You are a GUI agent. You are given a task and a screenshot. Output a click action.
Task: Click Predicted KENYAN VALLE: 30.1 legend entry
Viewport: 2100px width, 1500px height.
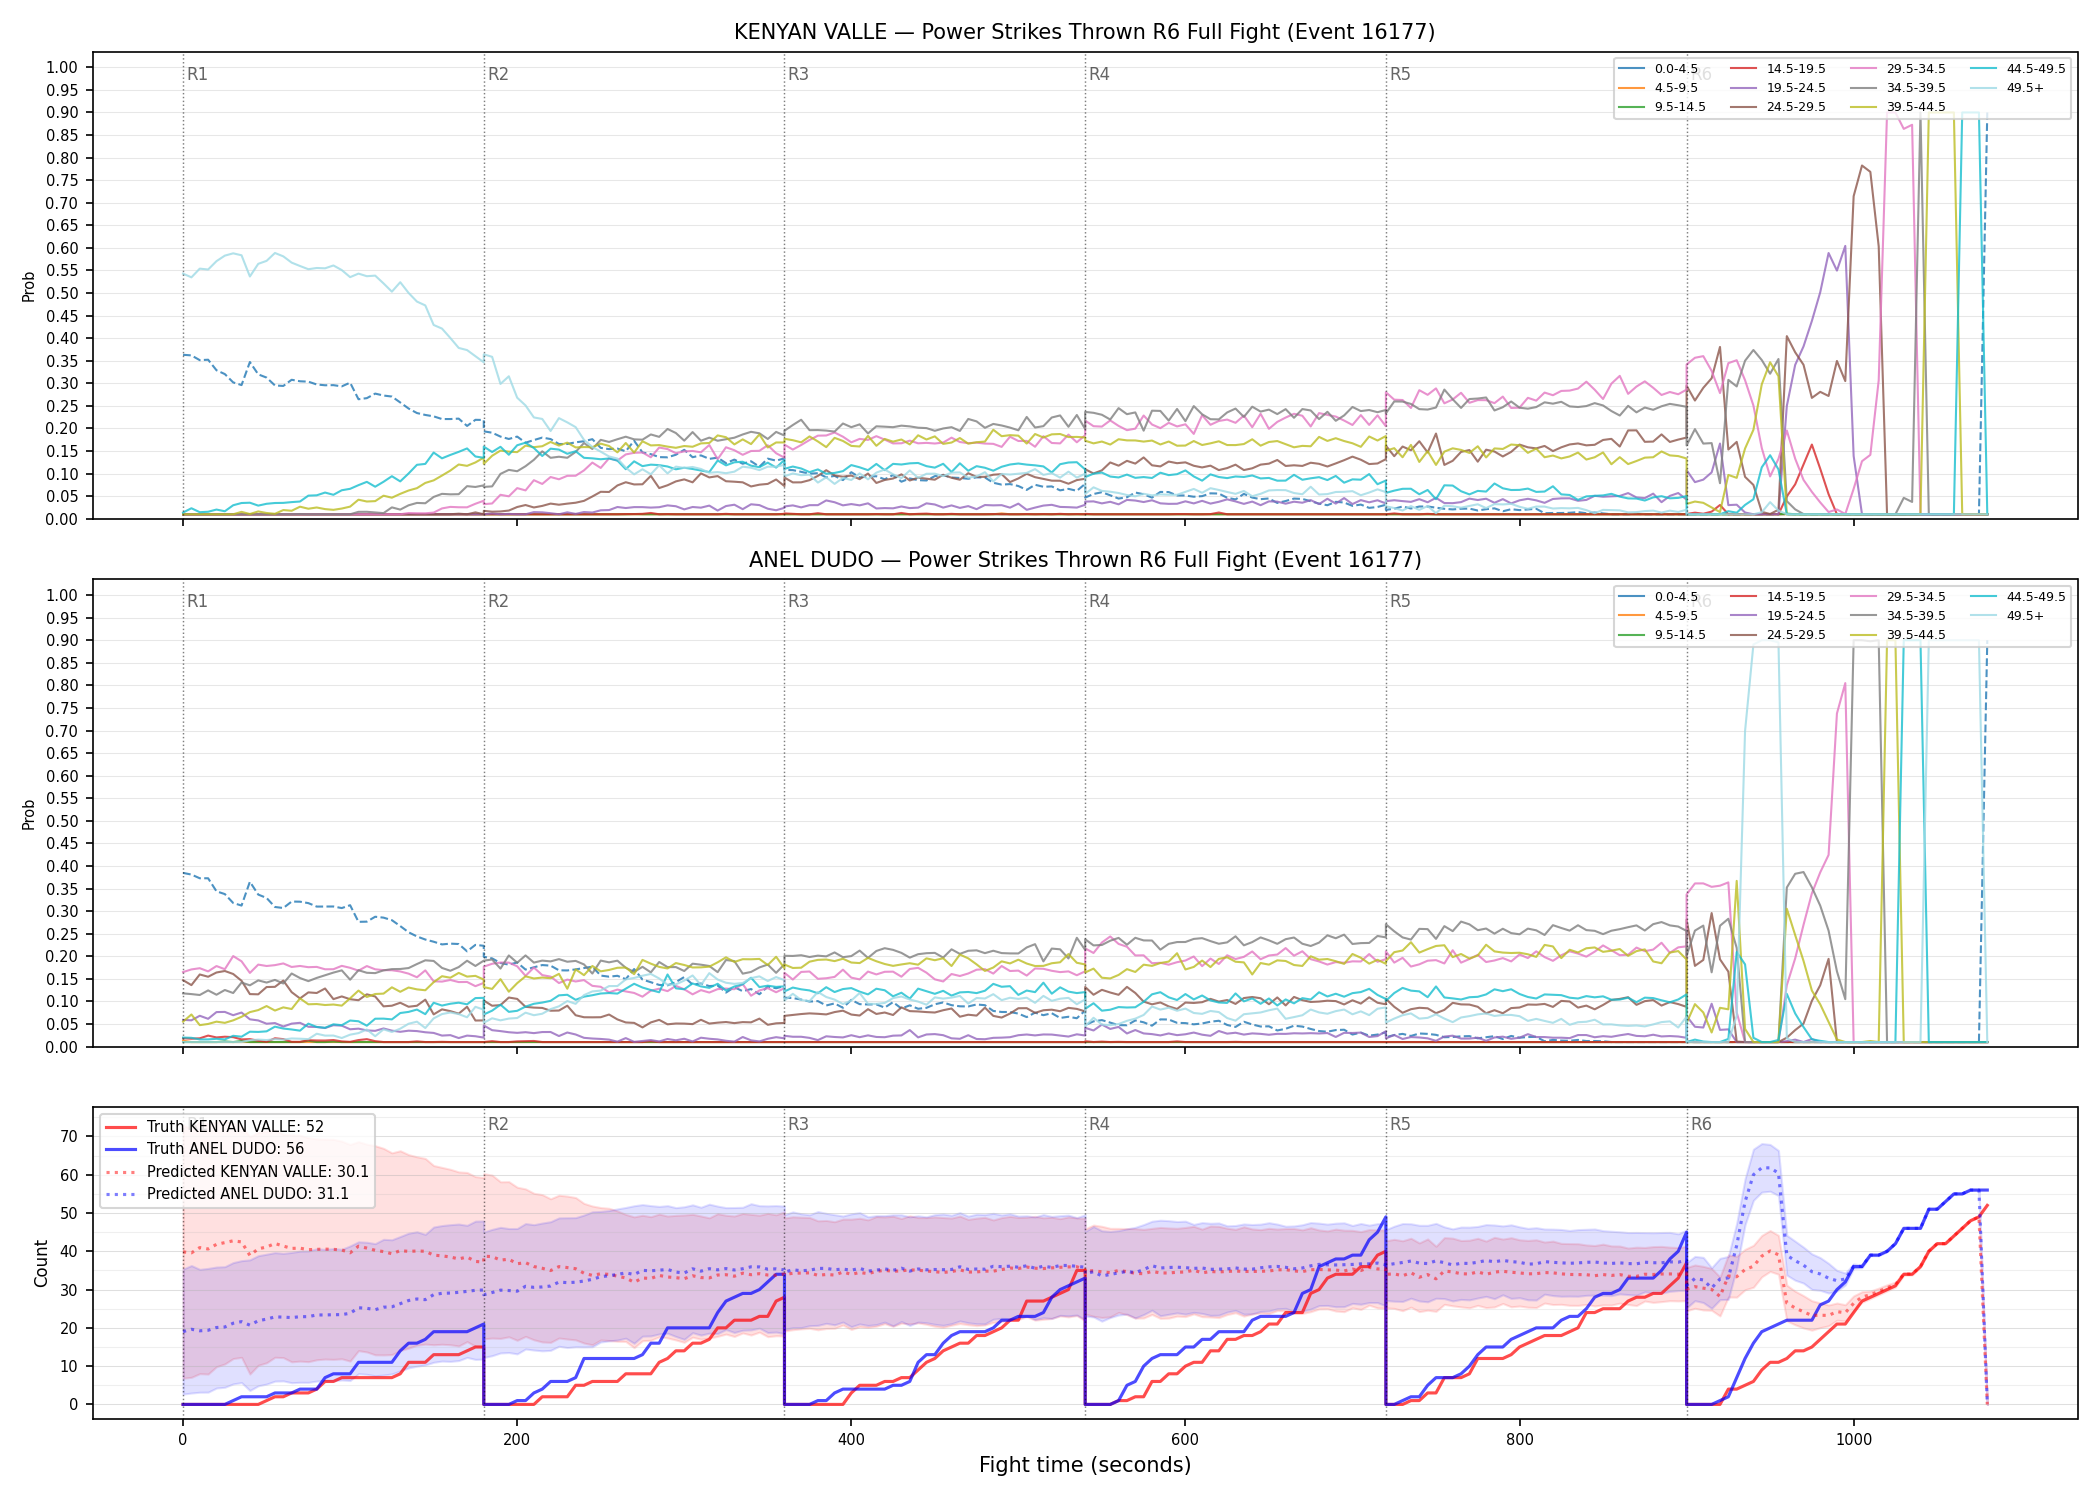237,1172
